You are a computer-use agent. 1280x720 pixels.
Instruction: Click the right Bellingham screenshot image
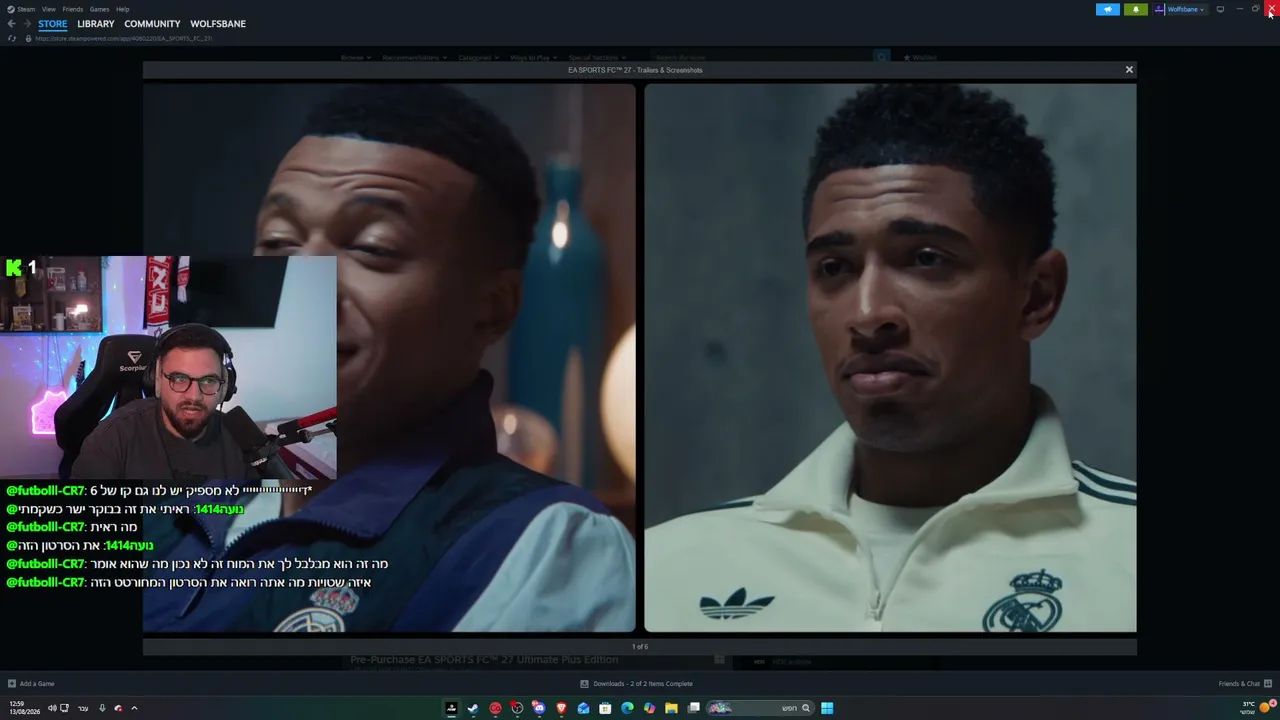point(890,358)
